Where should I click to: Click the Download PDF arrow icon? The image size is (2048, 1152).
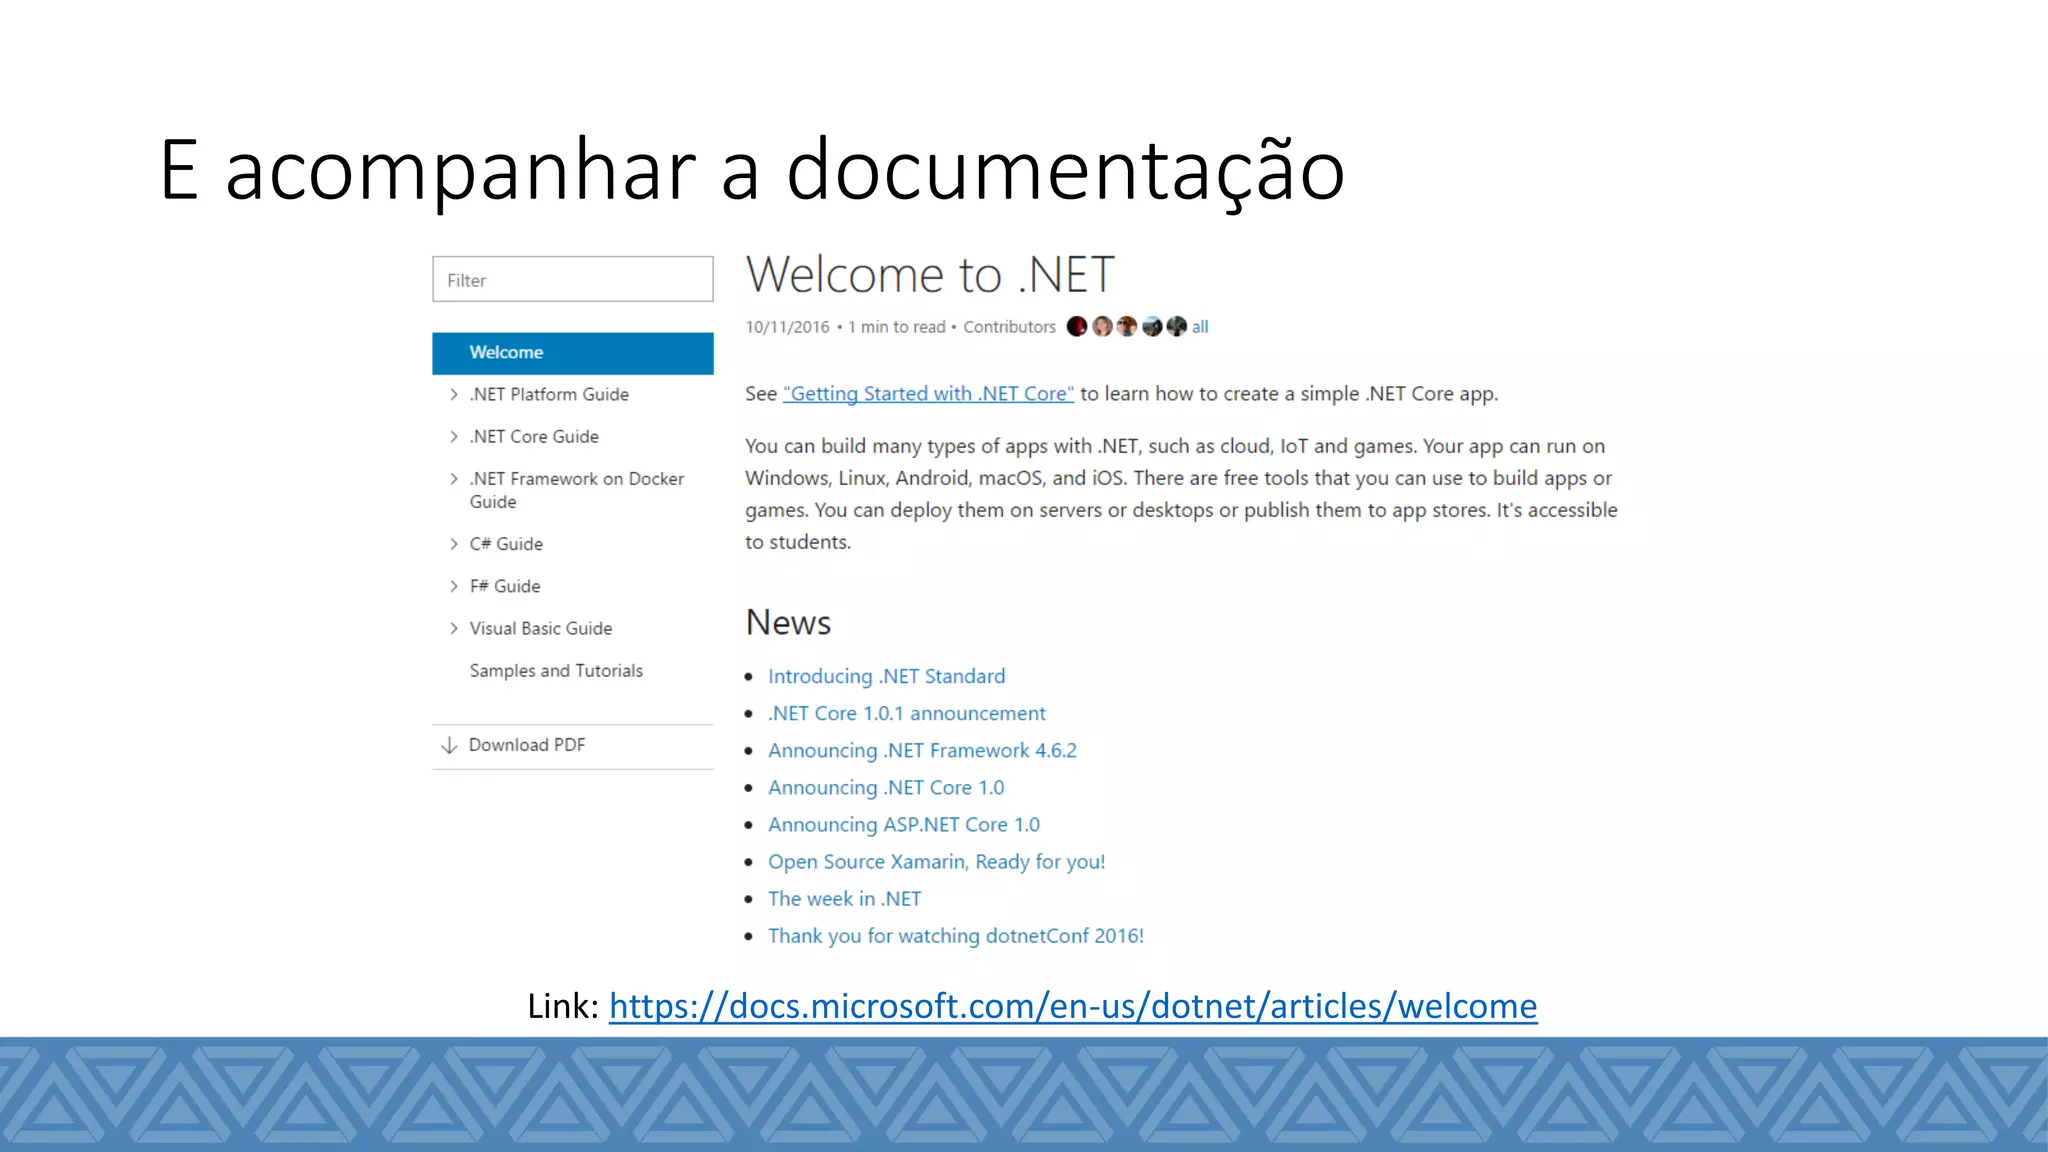click(x=450, y=745)
